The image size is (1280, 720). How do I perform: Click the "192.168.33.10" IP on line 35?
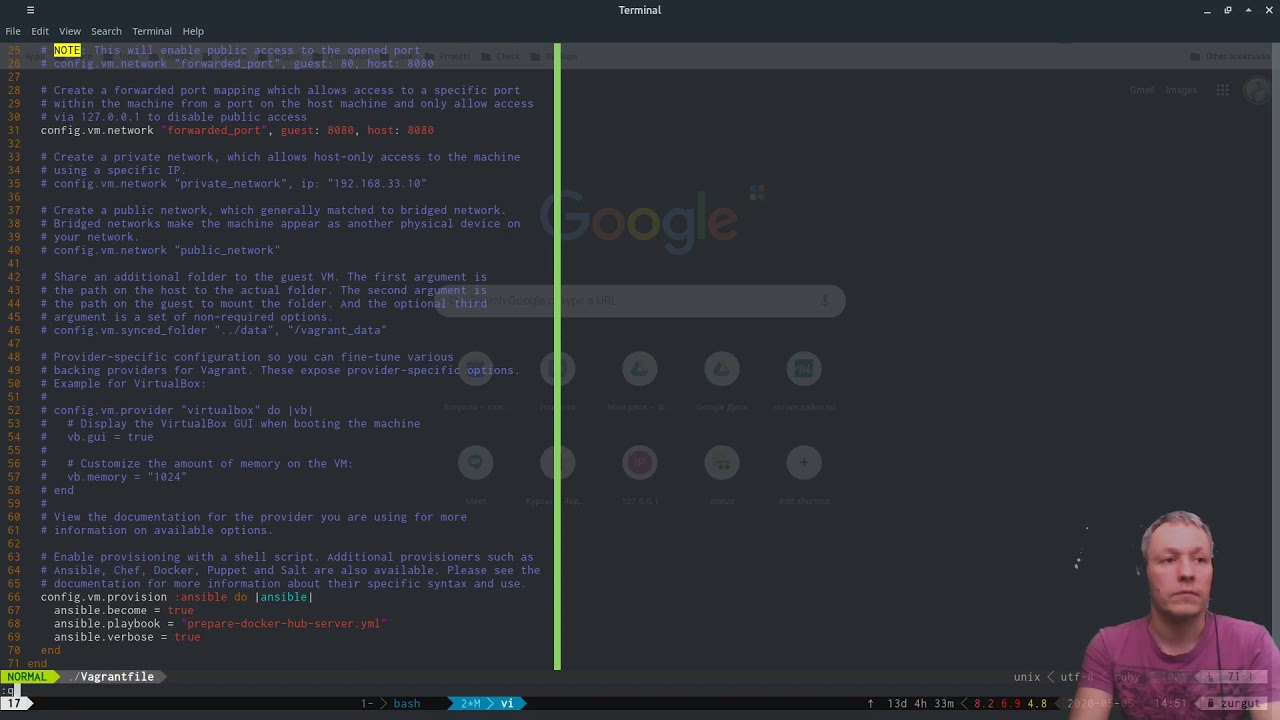[x=377, y=184]
